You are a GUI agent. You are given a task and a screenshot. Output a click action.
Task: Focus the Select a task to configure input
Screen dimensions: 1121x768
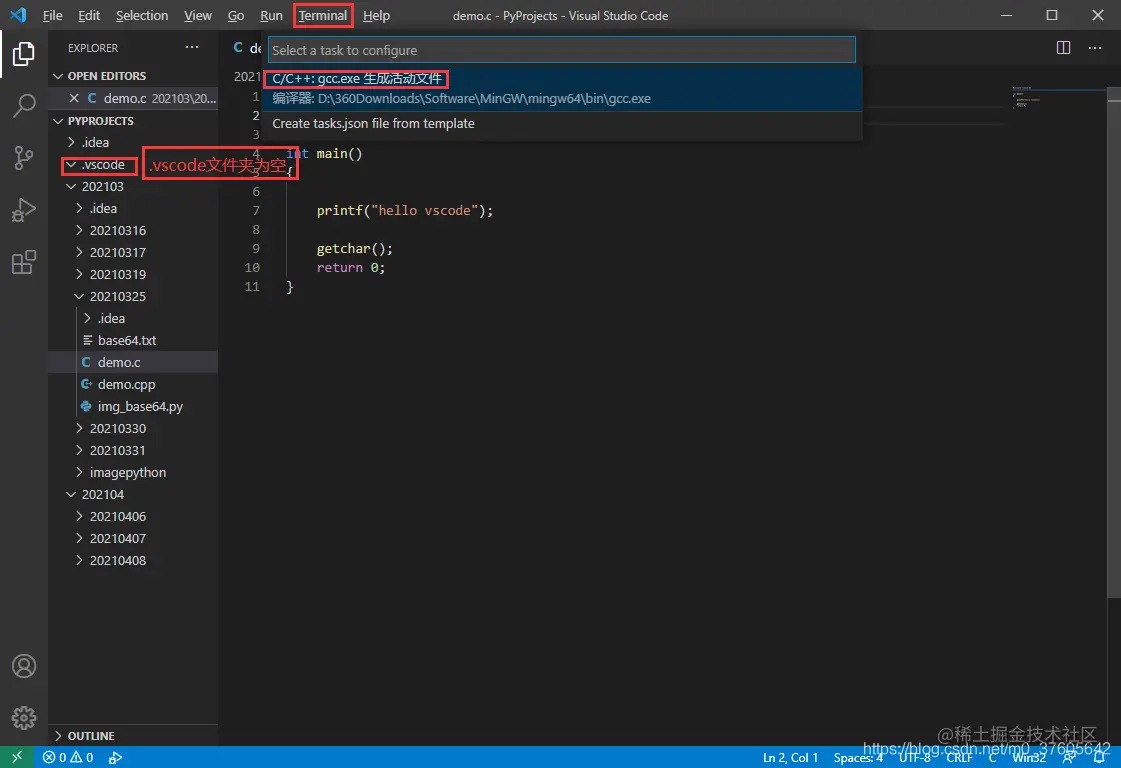point(561,50)
